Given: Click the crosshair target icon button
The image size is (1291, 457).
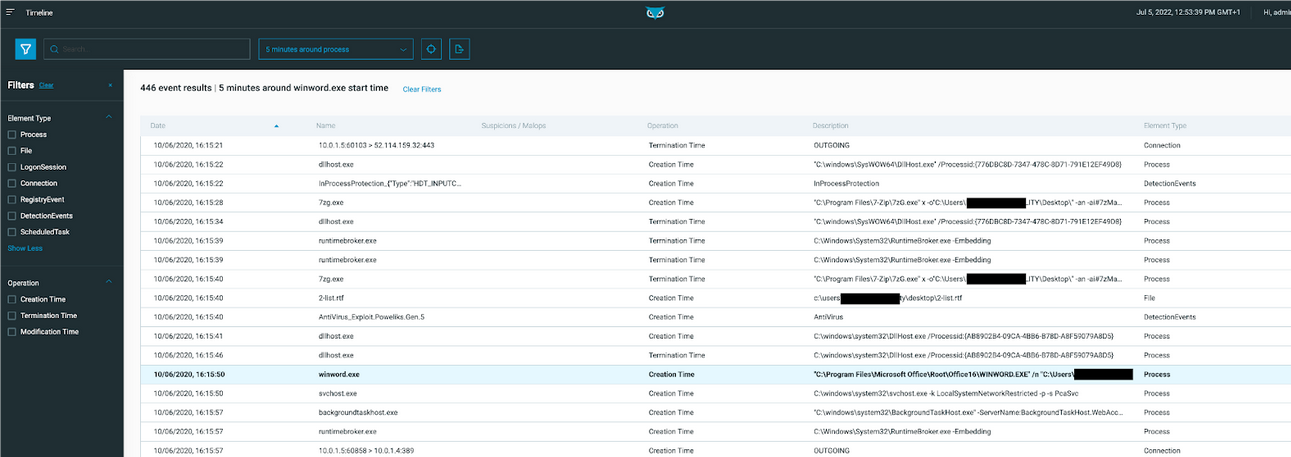Looking at the screenshot, I should pyautogui.click(x=431, y=49).
